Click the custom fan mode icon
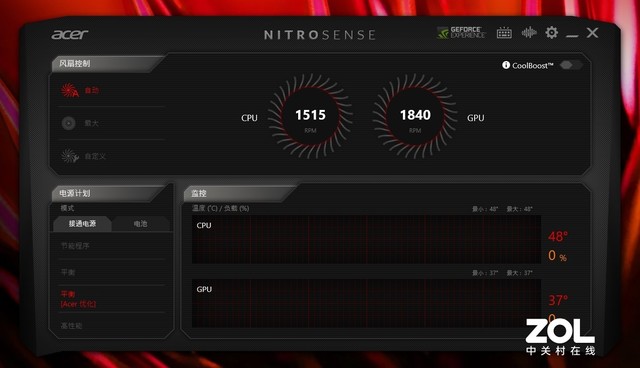Image resolution: width=640 pixels, height=368 pixels. [x=69, y=156]
